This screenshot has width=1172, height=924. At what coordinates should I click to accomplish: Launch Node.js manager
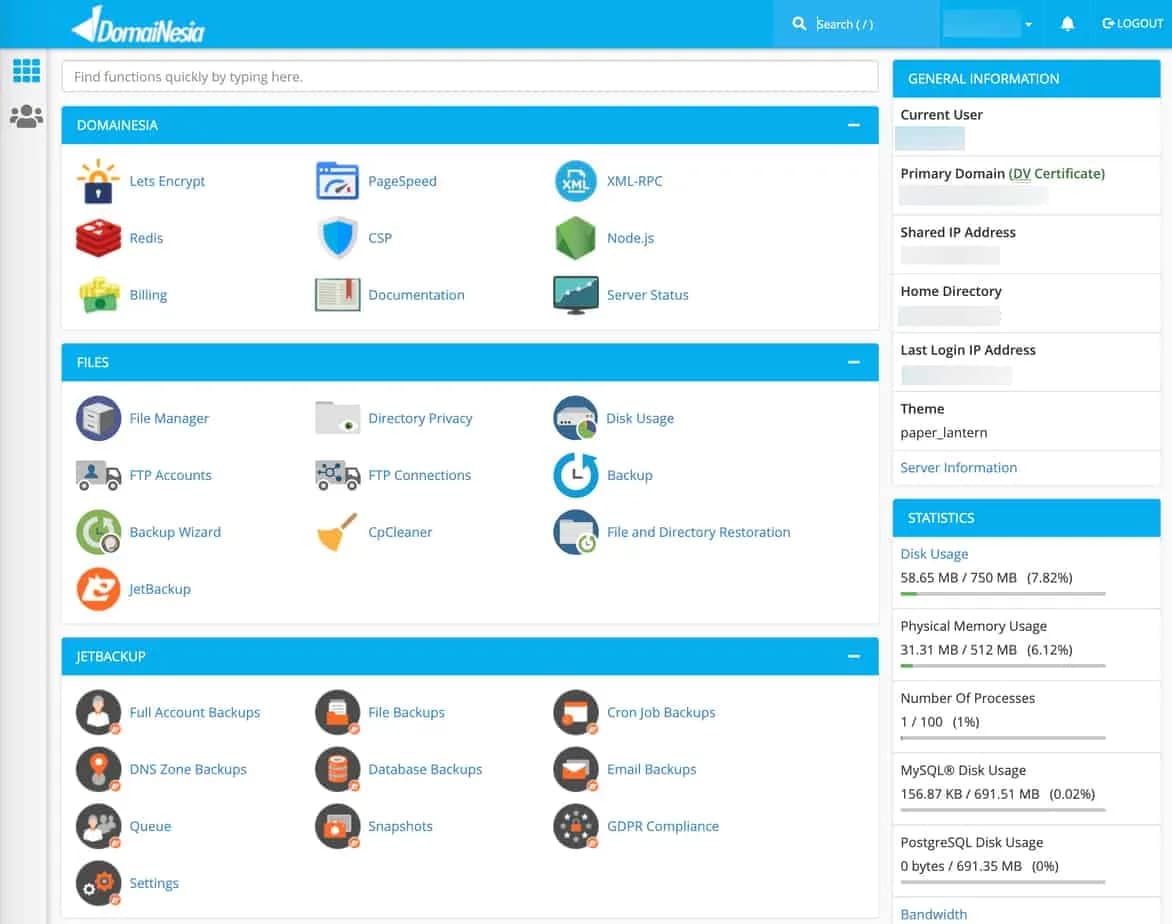(632, 238)
